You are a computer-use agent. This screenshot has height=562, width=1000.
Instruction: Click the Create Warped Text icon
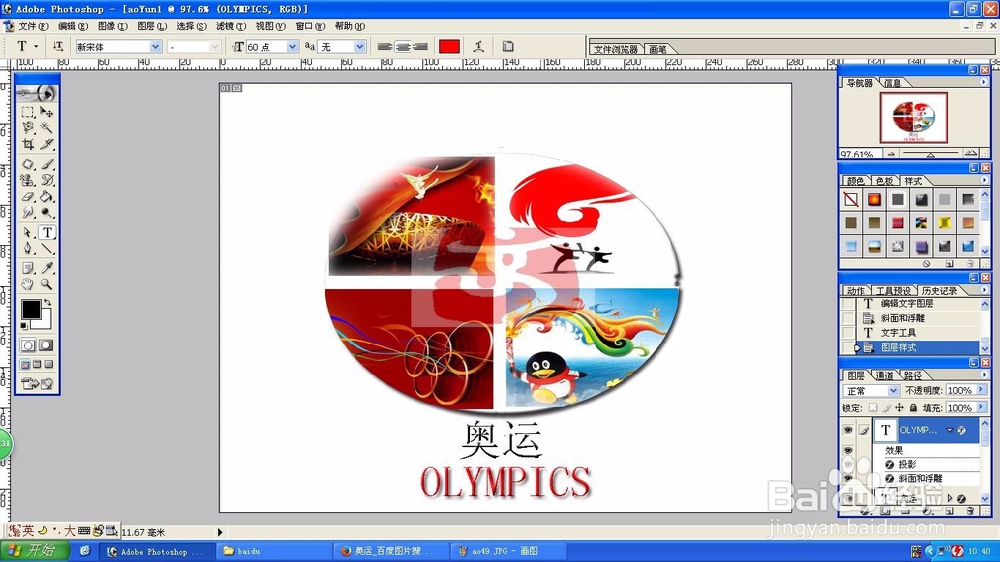479,46
